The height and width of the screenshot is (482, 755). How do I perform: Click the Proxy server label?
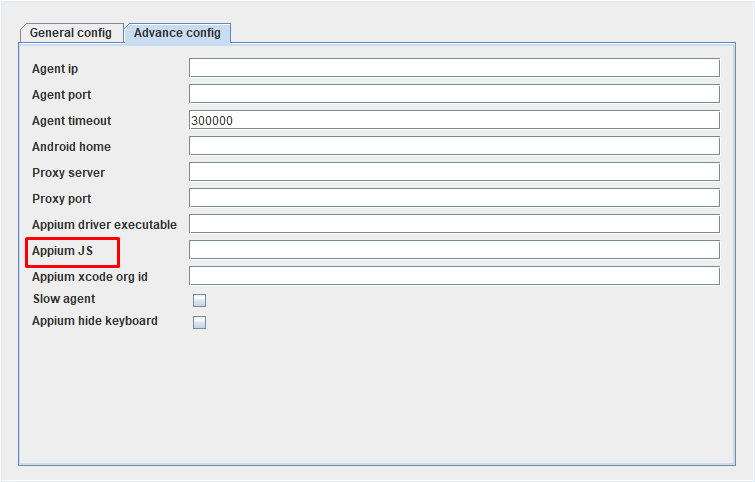coord(68,173)
